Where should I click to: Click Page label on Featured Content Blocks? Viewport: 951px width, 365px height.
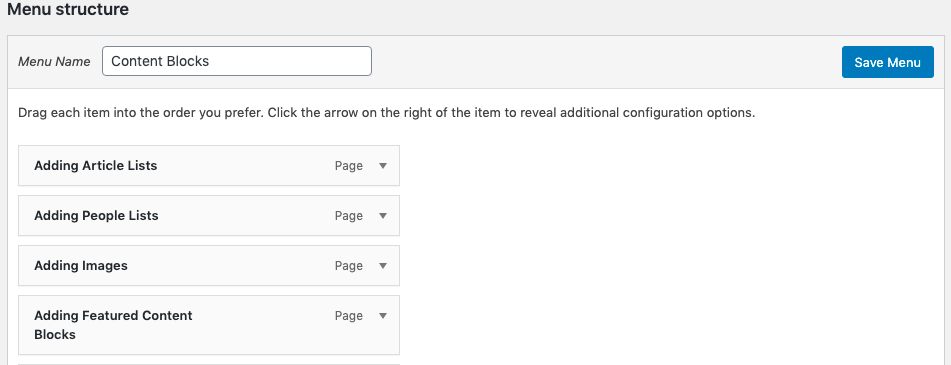click(x=349, y=315)
